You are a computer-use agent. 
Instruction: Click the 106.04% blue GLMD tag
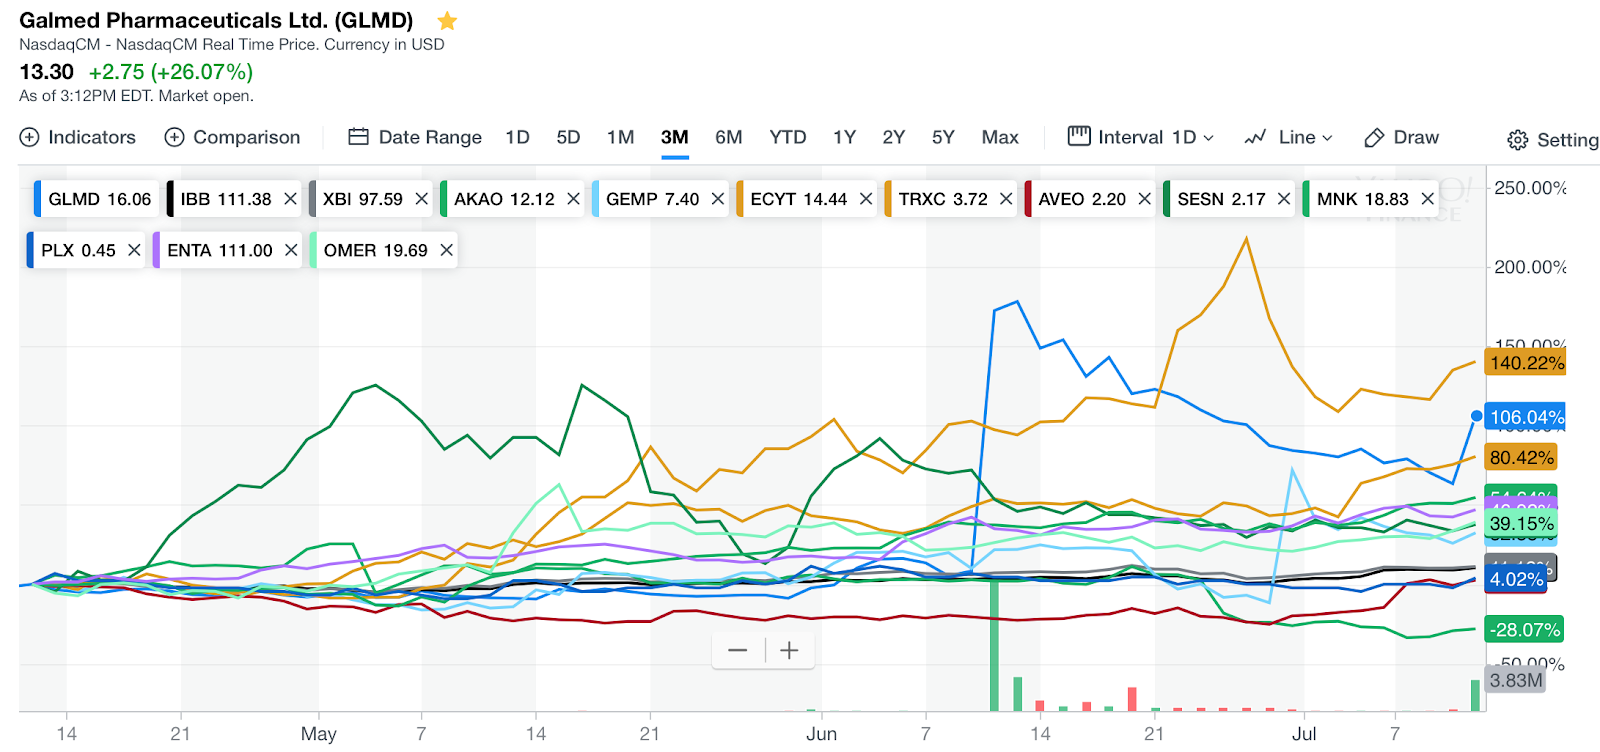click(x=1526, y=417)
